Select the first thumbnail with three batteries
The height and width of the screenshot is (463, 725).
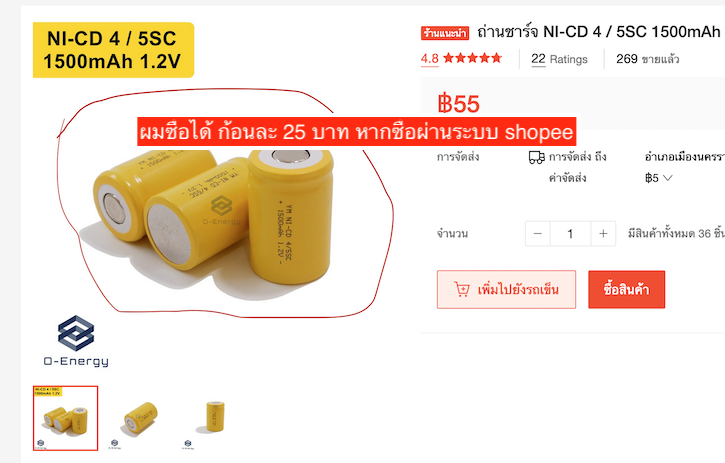coord(65,418)
